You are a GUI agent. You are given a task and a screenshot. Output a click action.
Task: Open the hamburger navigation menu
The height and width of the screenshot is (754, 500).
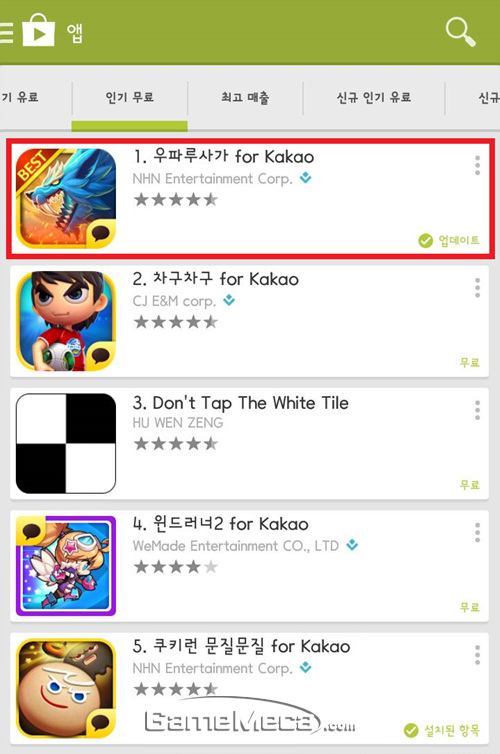[7, 33]
